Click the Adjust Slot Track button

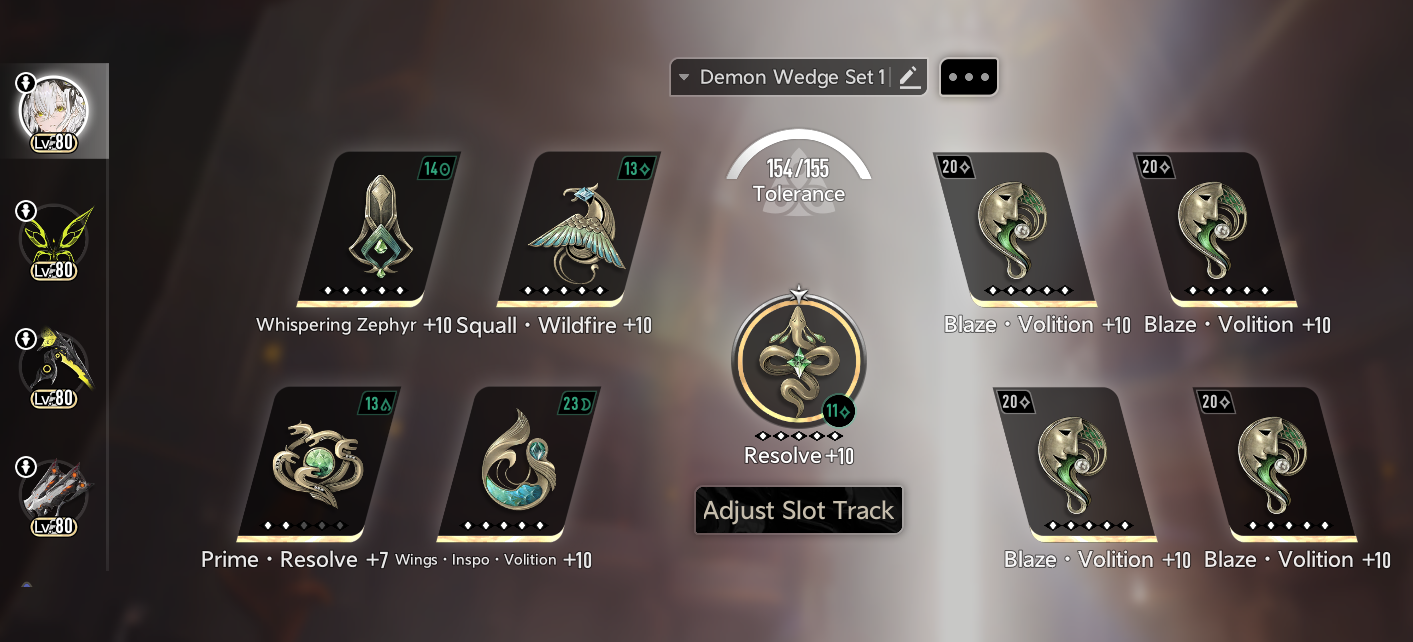point(799,510)
